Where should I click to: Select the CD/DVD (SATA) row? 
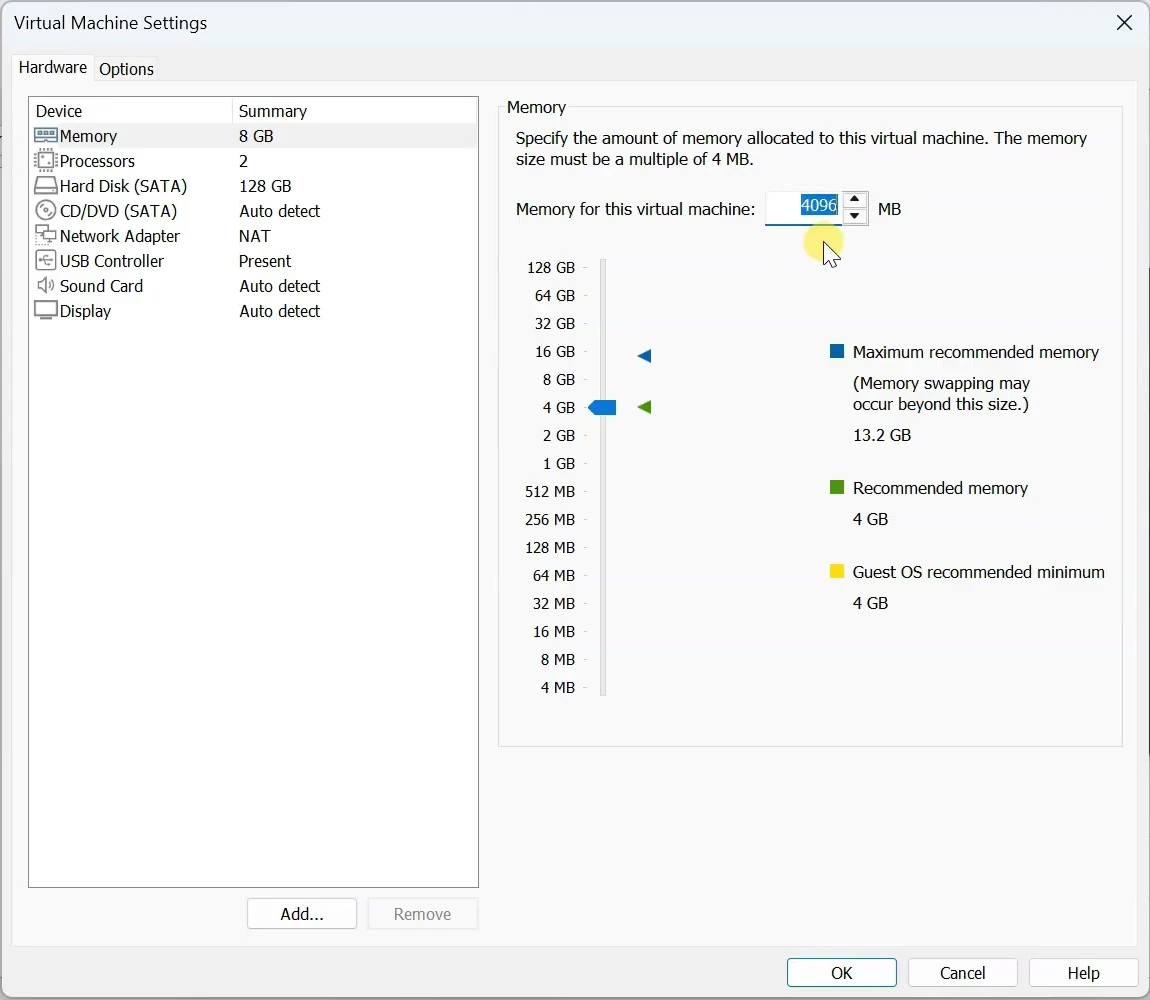[253, 211]
